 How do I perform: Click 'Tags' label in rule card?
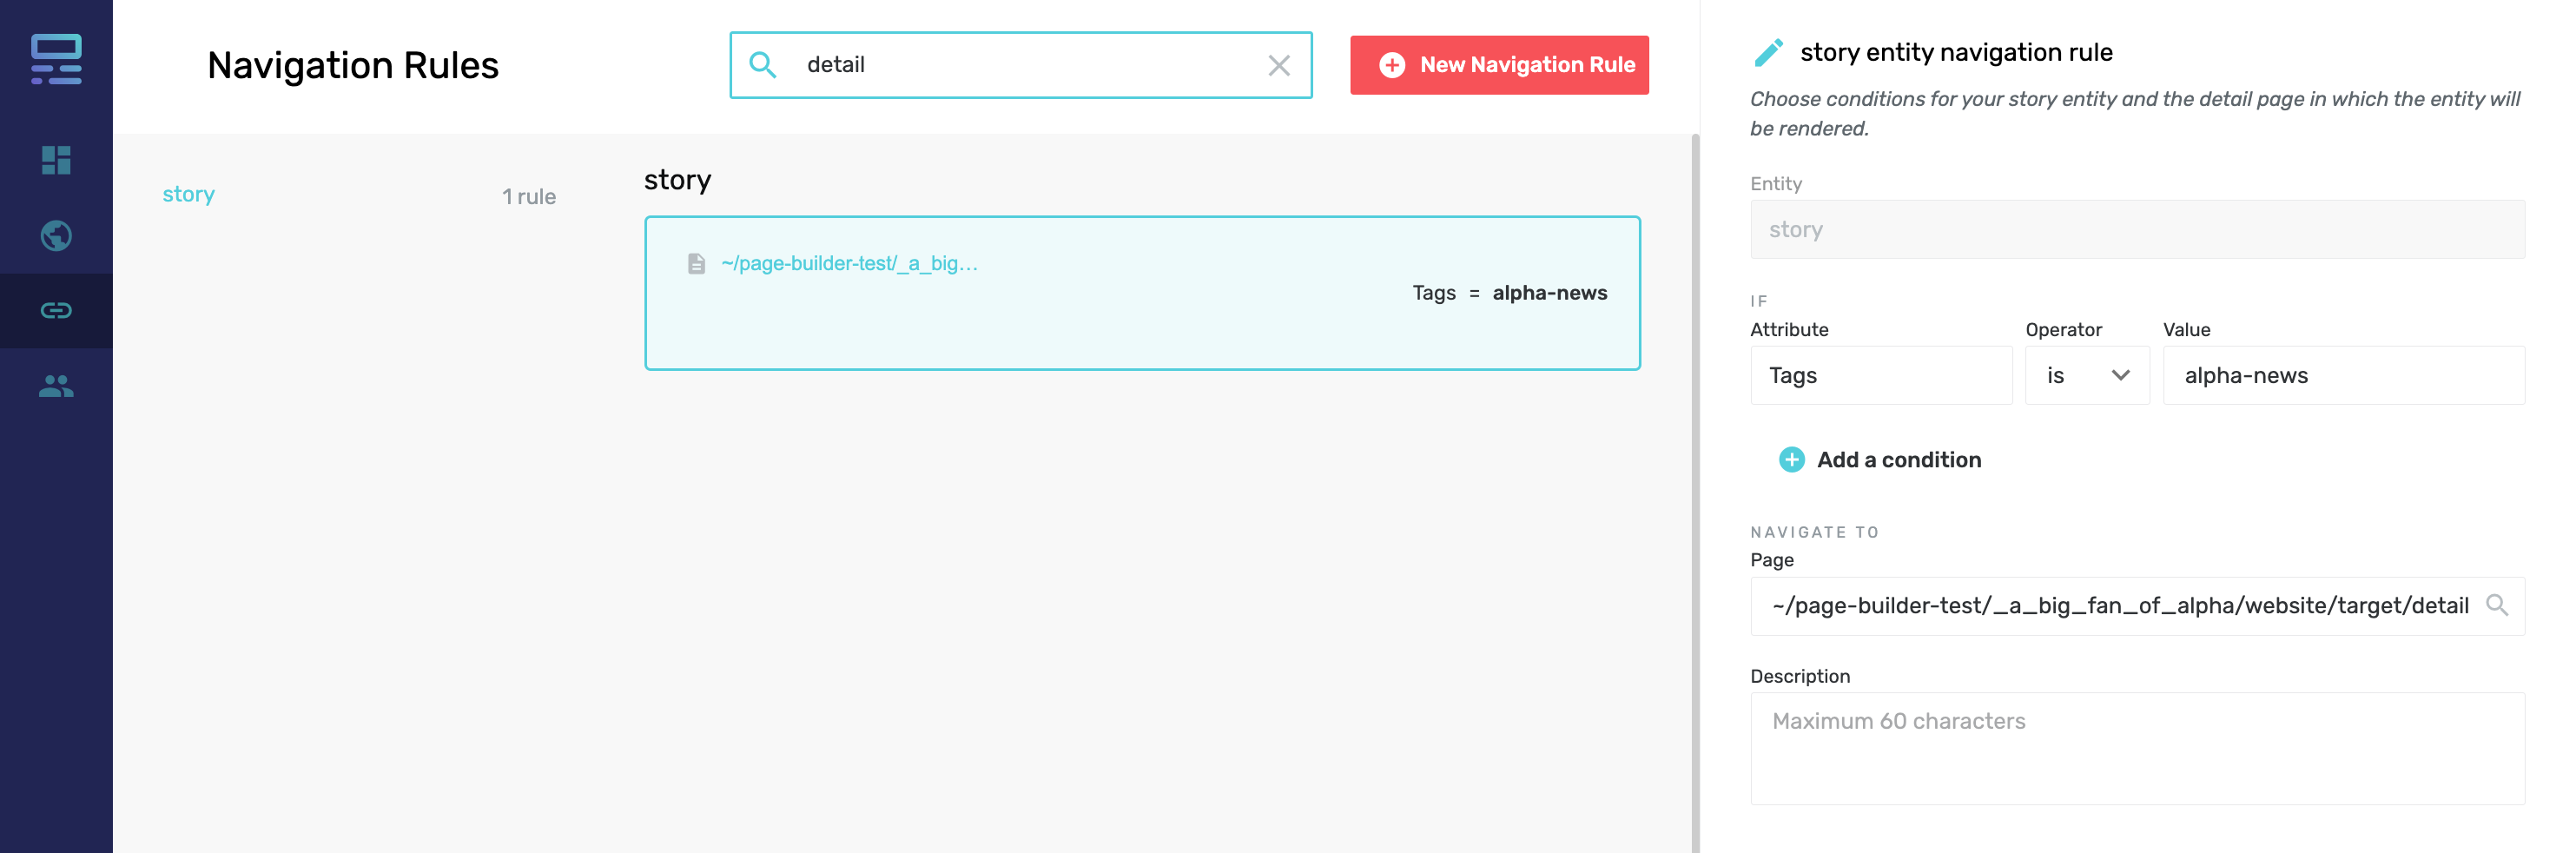click(x=1433, y=293)
